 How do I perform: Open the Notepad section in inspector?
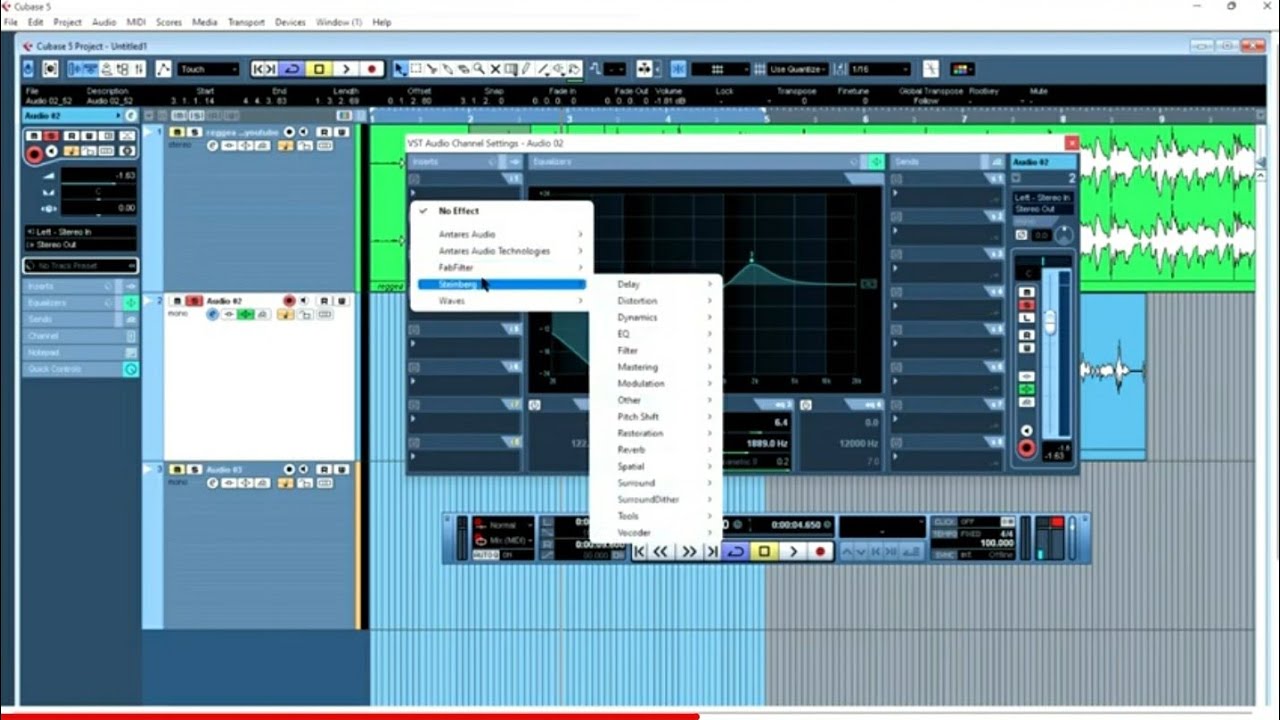[x=80, y=353]
